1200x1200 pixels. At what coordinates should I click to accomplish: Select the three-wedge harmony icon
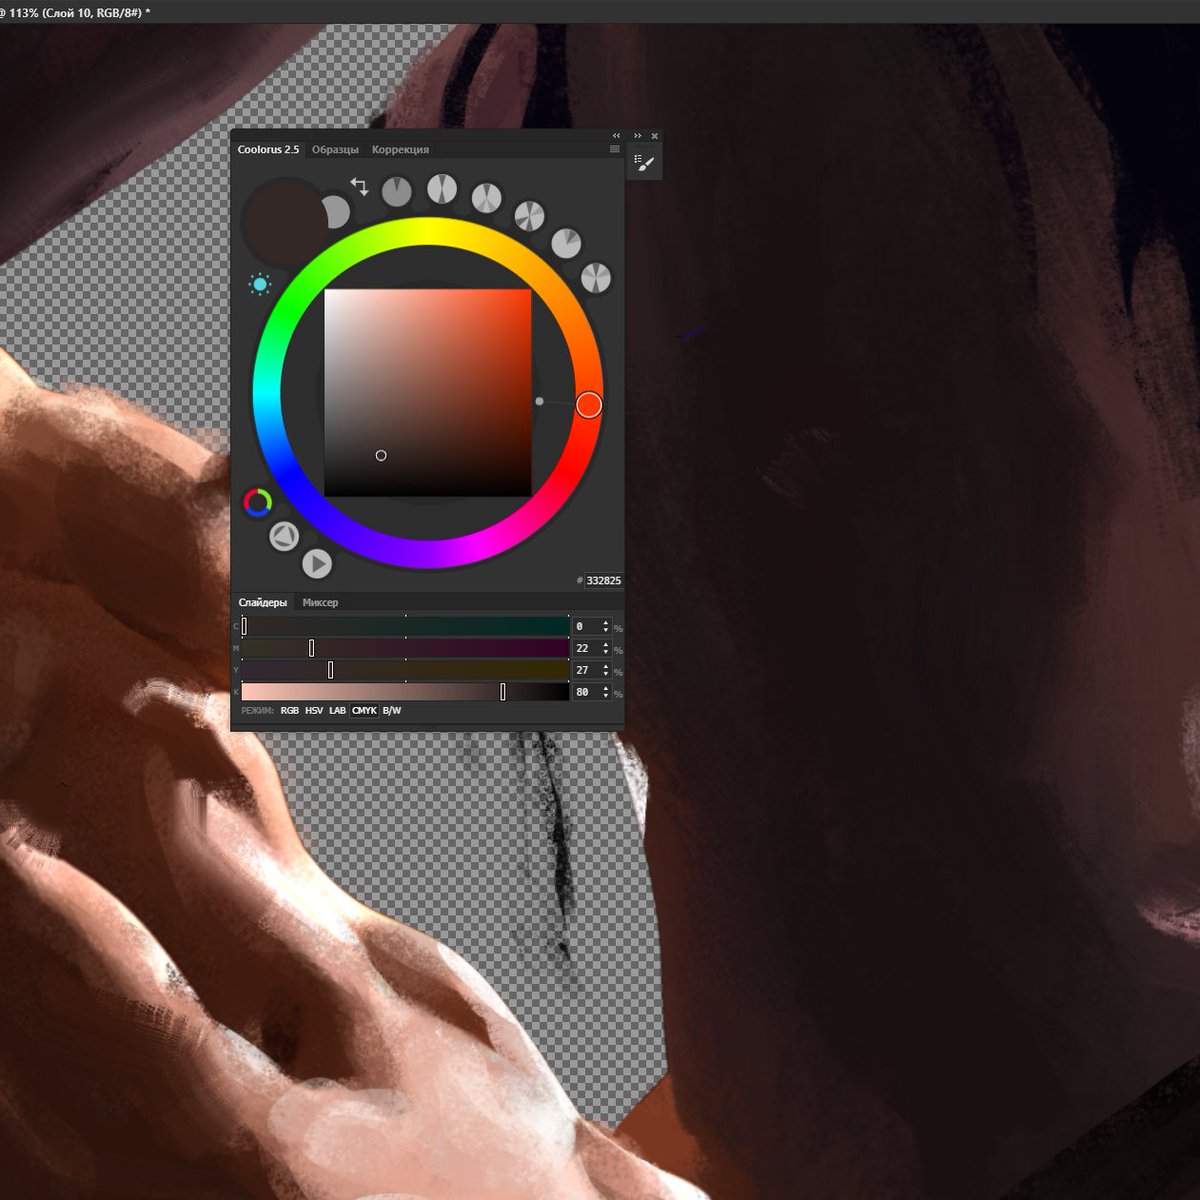coord(487,198)
